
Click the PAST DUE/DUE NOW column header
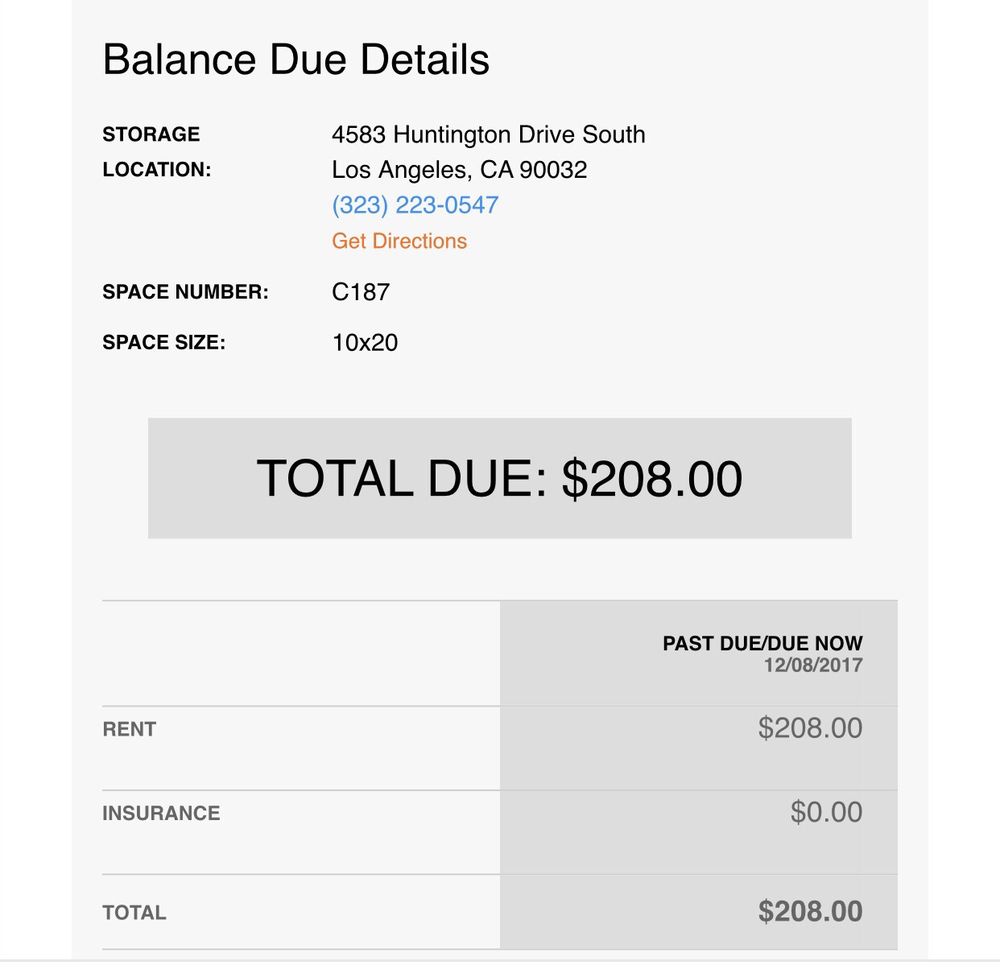(762, 643)
